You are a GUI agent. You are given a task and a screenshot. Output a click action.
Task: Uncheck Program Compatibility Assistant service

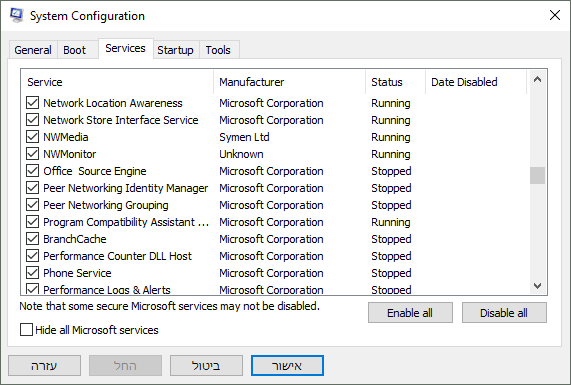point(32,222)
